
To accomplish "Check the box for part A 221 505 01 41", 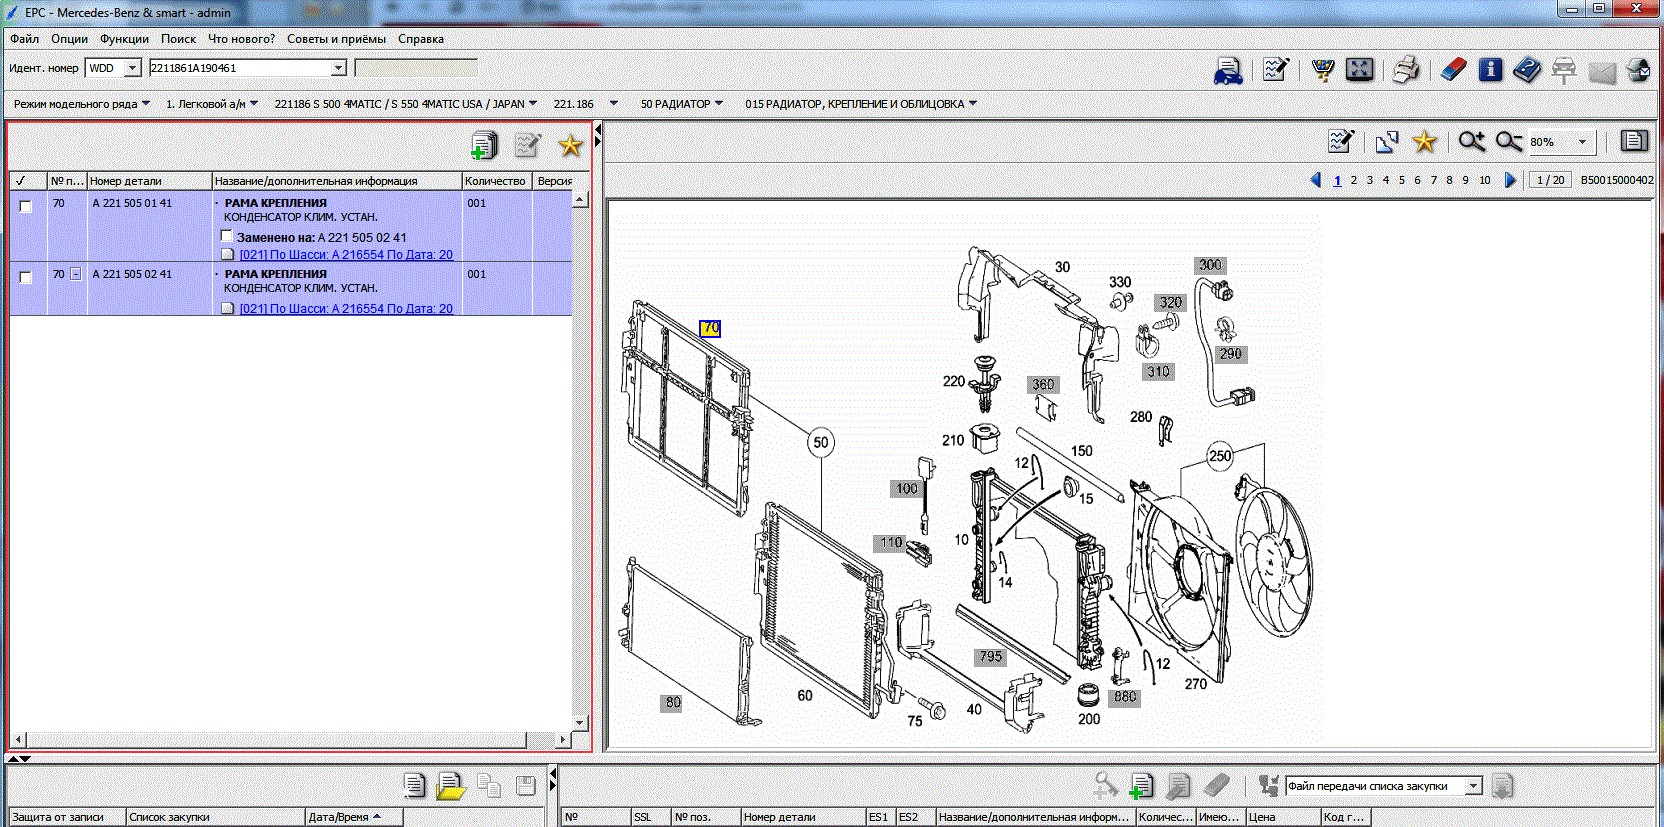I will click(26, 206).
